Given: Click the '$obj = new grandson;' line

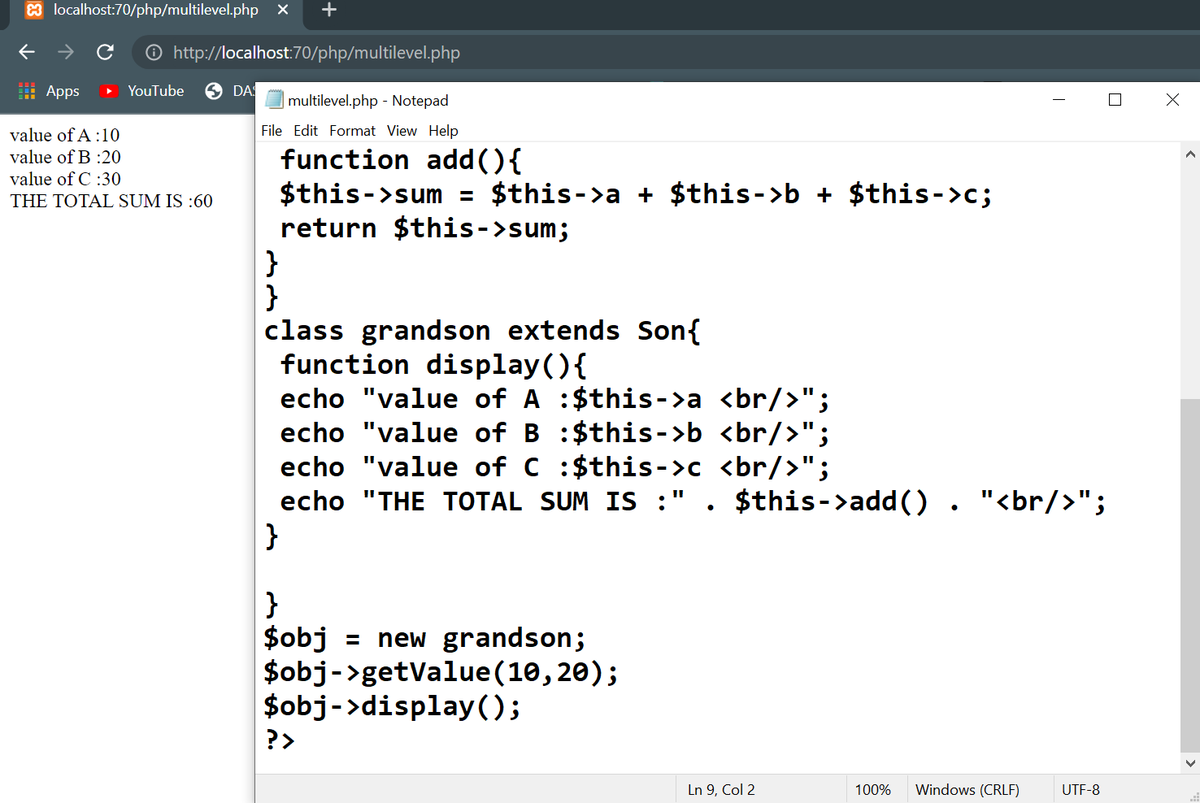Looking at the screenshot, I should (425, 638).
